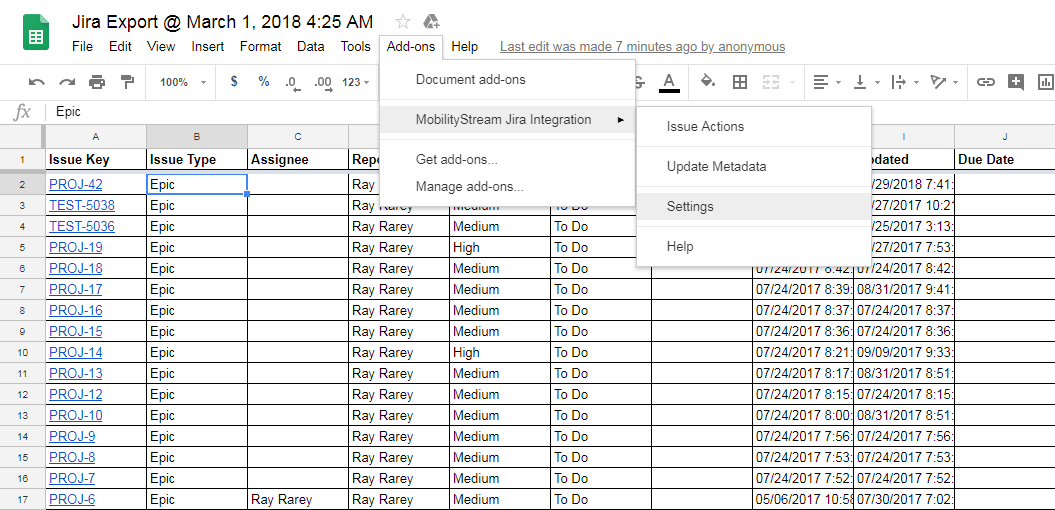The width and height of the screenshot is (1055, 510).
Task: Open the fill color bucket
Action: tap(708, 82)
